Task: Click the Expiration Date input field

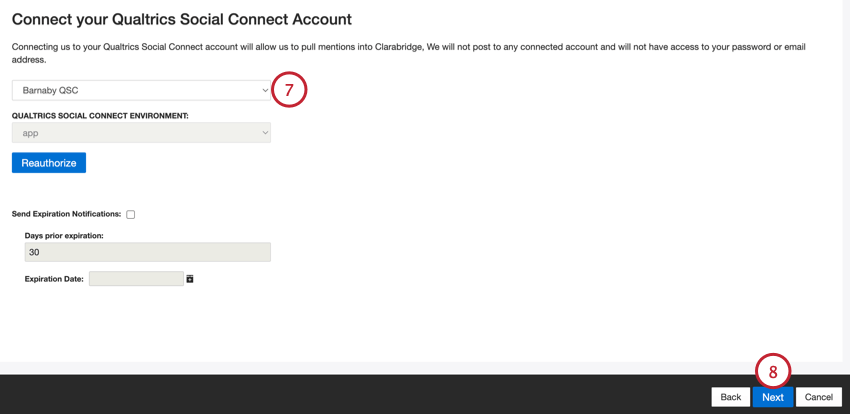Action: 136,279
